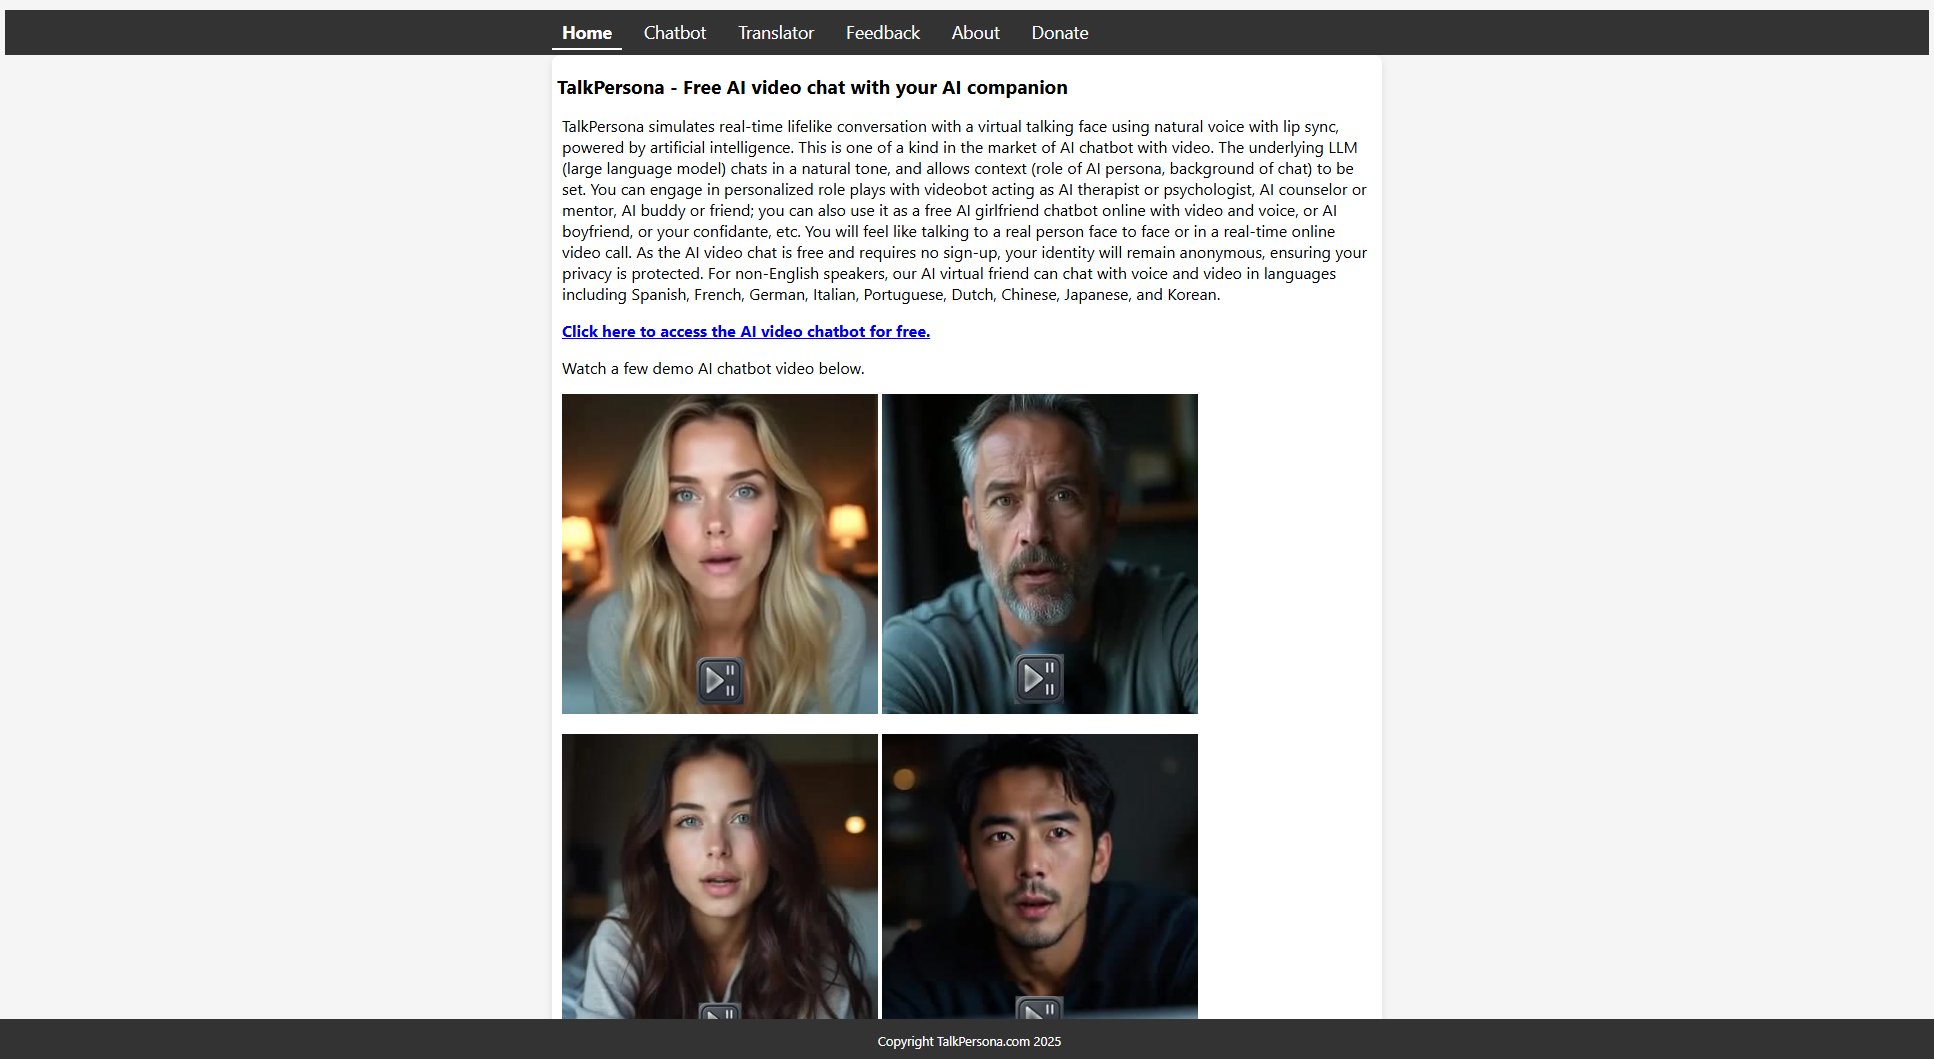Play the blonde woman demo video
This screenshot has height=1059, width=1934.
719,680
